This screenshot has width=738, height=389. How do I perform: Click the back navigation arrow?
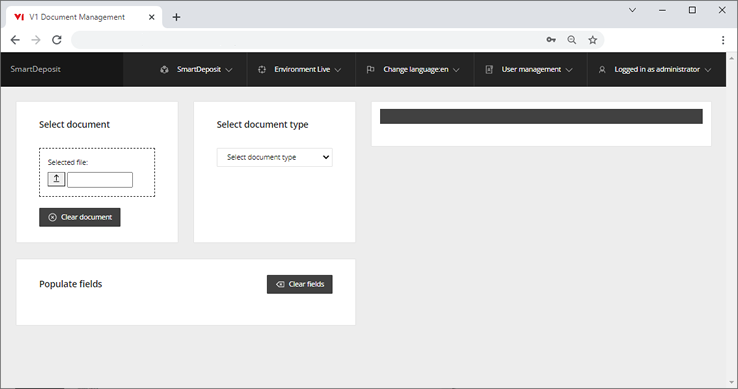[x=15, y=40]
